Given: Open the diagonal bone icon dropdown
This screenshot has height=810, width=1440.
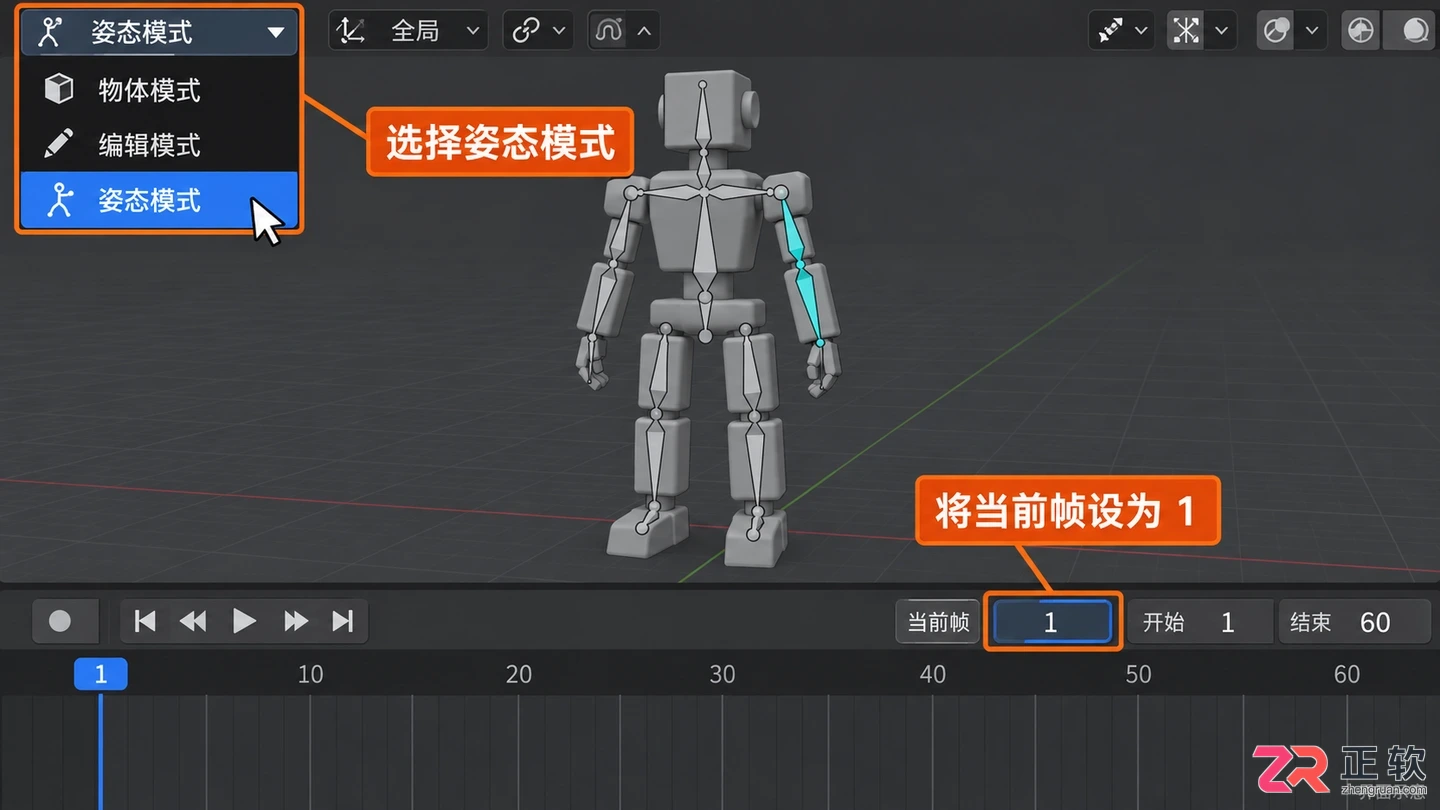Looking at the screenshot, I should (1121, 31).
